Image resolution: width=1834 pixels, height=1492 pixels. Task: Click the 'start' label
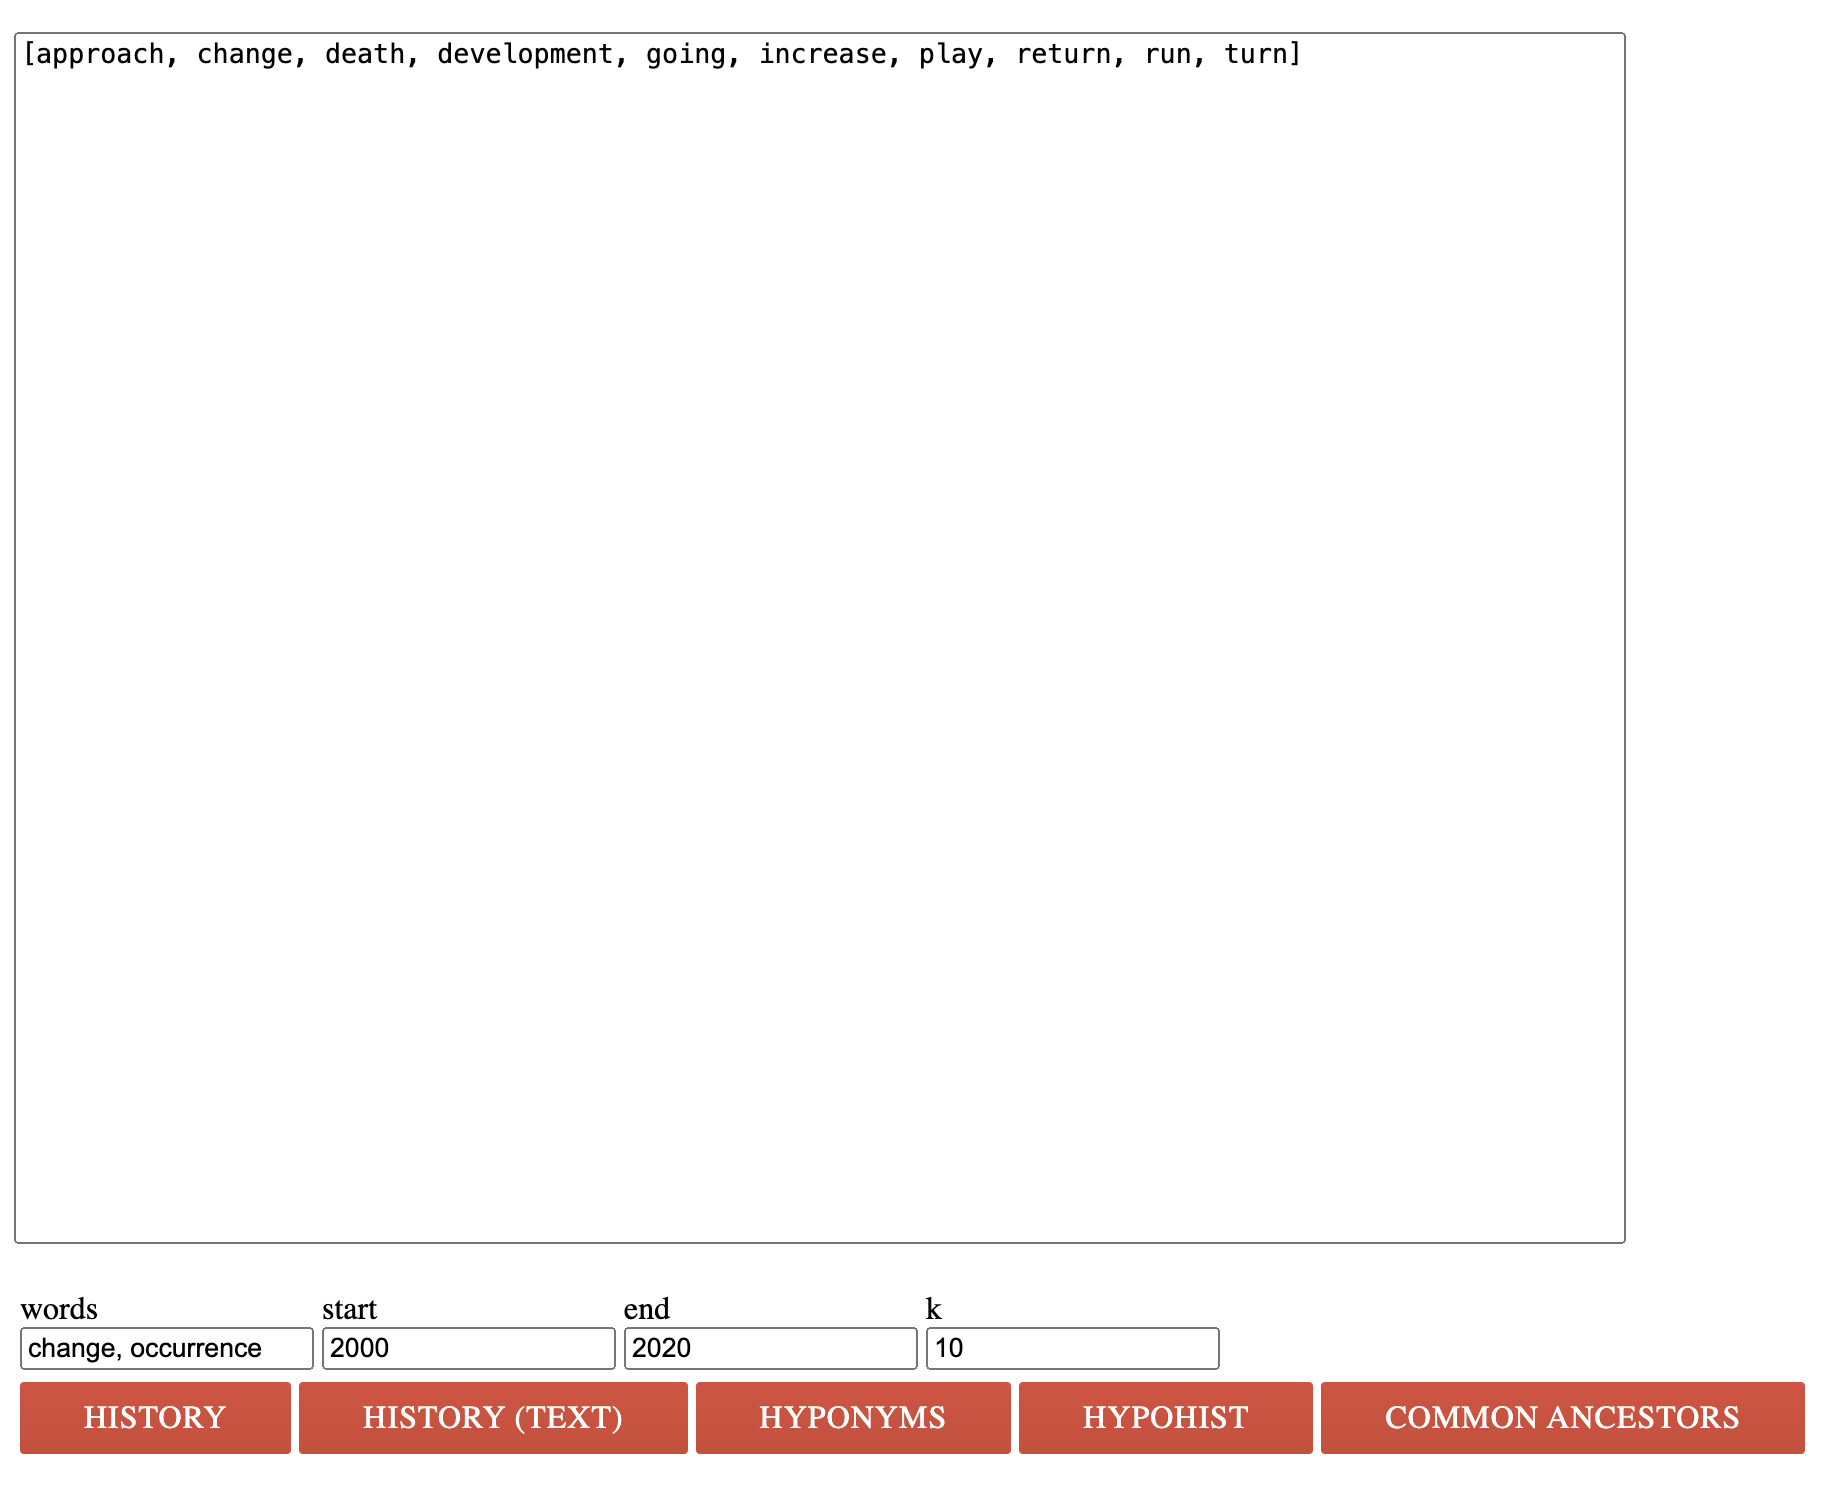349,1308
